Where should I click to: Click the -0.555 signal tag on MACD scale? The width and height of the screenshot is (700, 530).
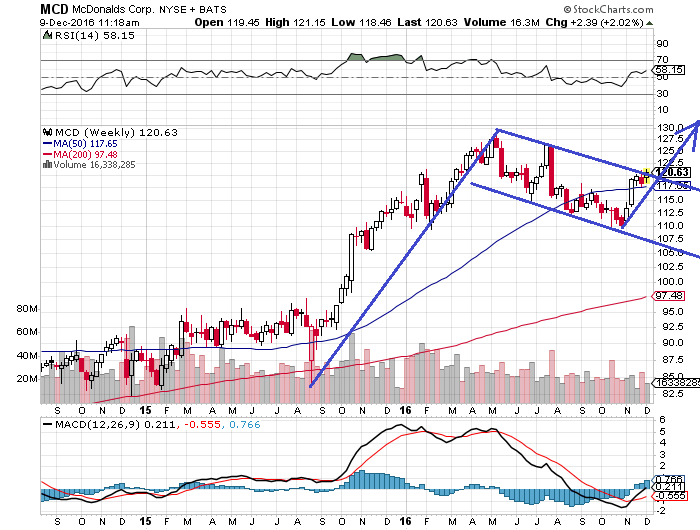pos(669,496)
